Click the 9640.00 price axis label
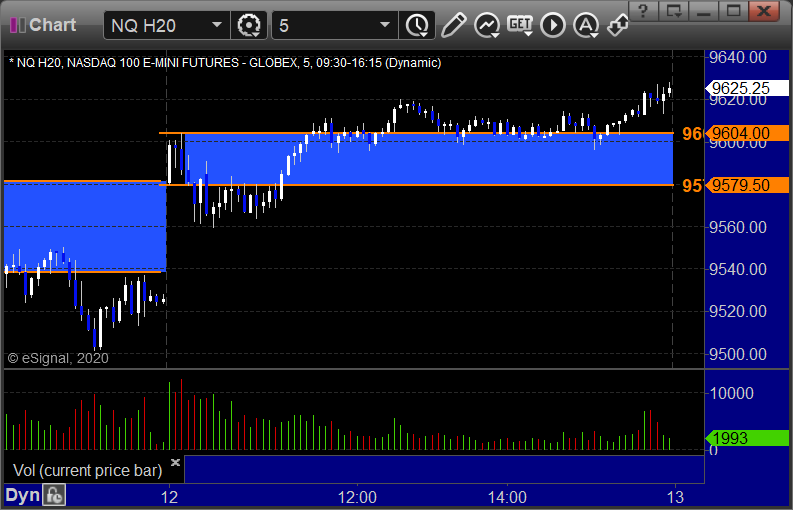This screenshot has width=793, height=510. click(738, 57)
